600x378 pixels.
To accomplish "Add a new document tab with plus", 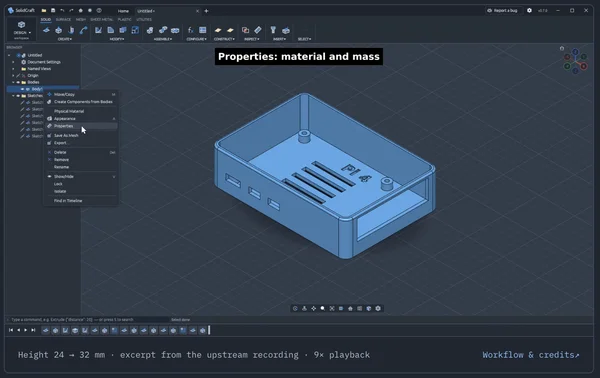I will [x=206, y=11].
